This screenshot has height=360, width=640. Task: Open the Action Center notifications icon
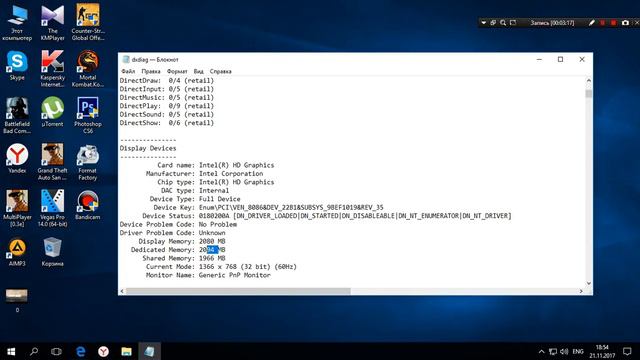[627, 351]
